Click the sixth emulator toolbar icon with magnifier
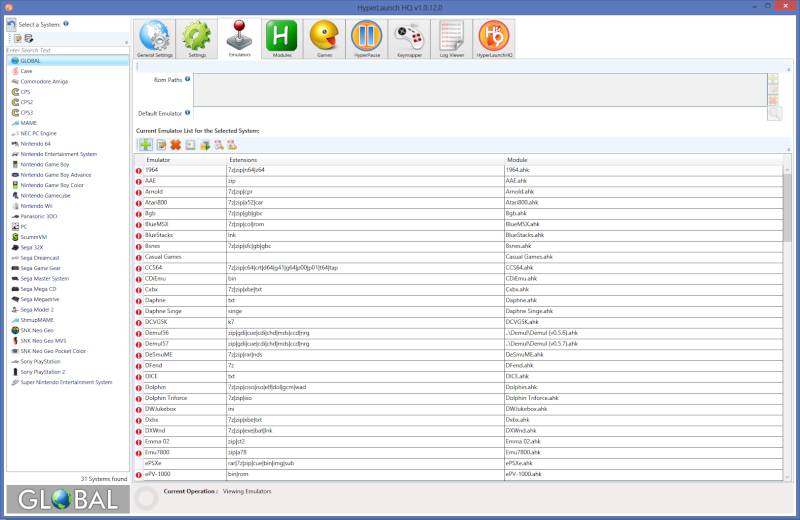This screenshot has width=800, height=520. pos(219,145)
